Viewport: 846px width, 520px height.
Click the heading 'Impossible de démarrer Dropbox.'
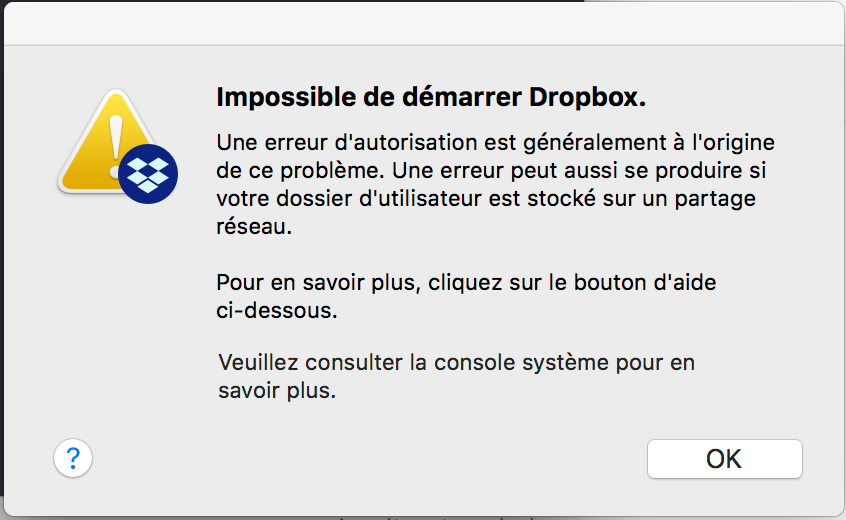pyautogui.click(x=432, y=98)
